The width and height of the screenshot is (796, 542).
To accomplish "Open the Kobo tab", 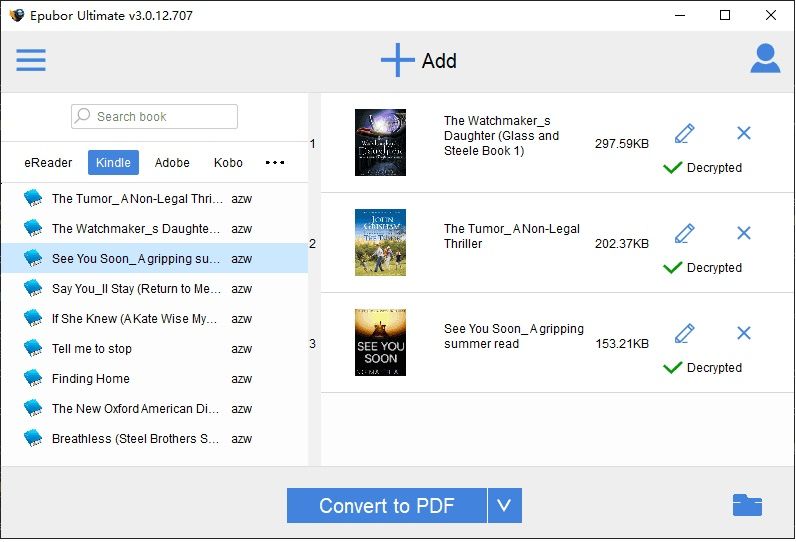I will [x=228, y=162].
